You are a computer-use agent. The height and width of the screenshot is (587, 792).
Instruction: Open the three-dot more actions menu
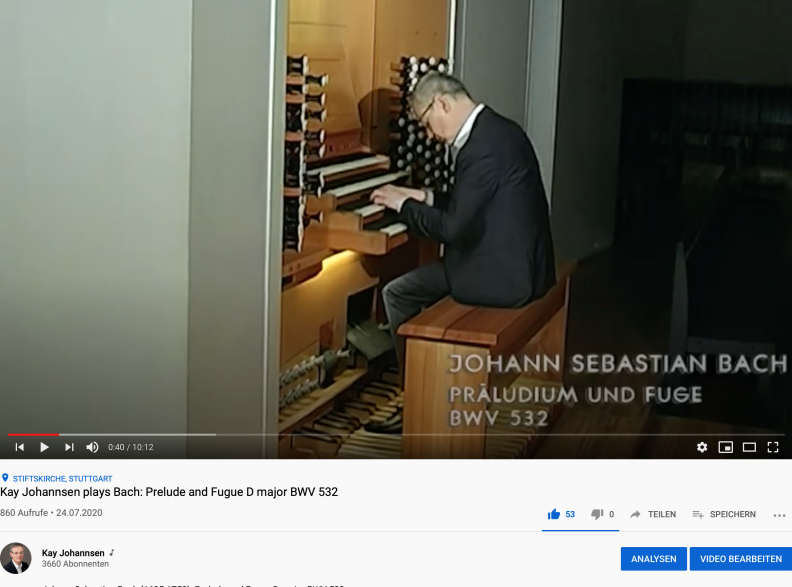coord(779,515)
